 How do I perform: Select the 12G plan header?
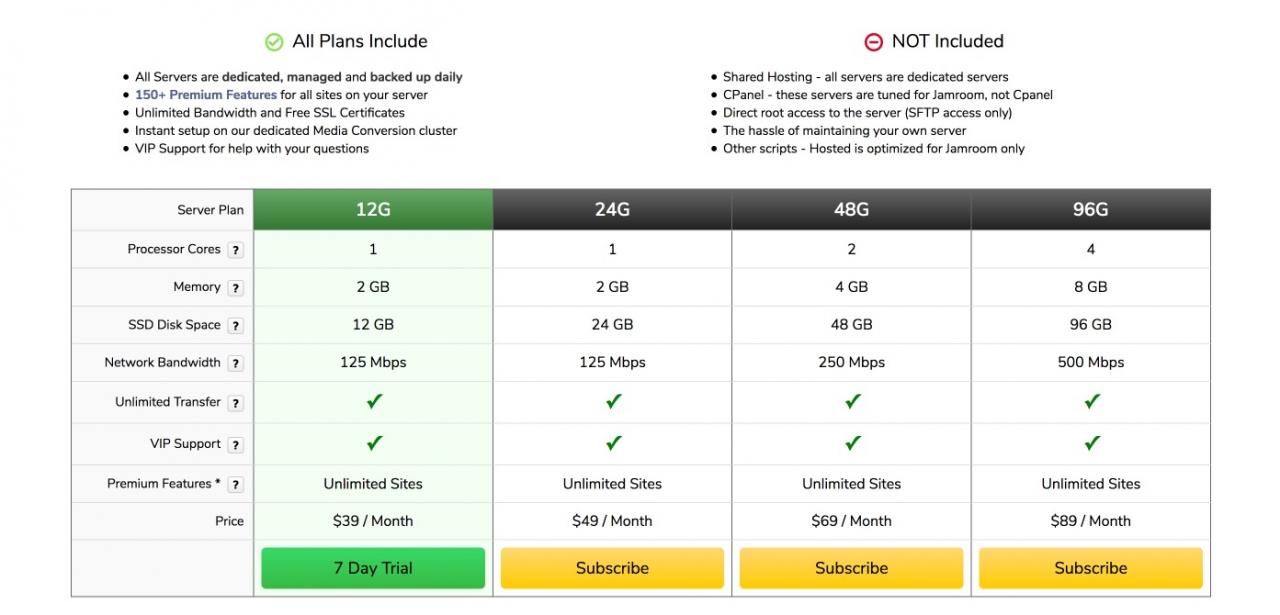point(373,210)
